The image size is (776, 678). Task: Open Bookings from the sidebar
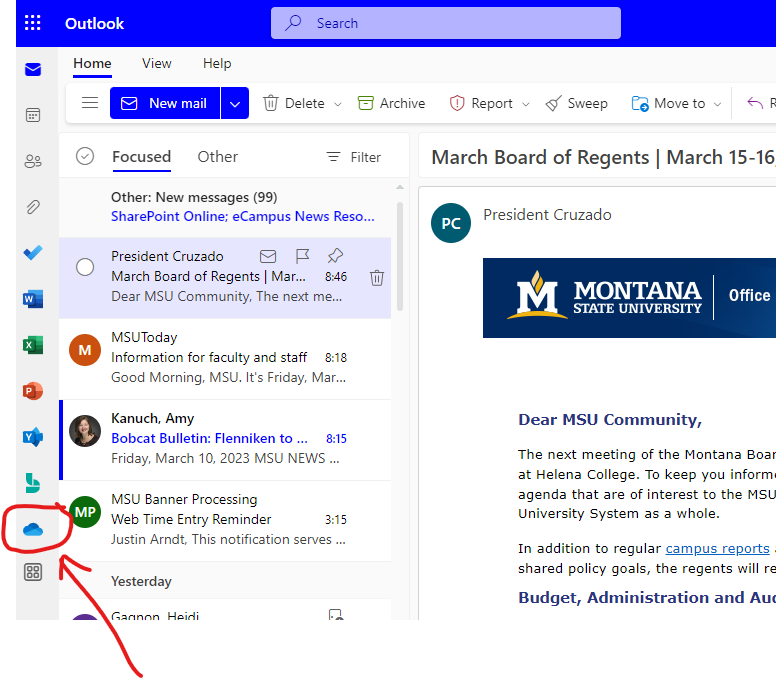(x=33, y=483)
